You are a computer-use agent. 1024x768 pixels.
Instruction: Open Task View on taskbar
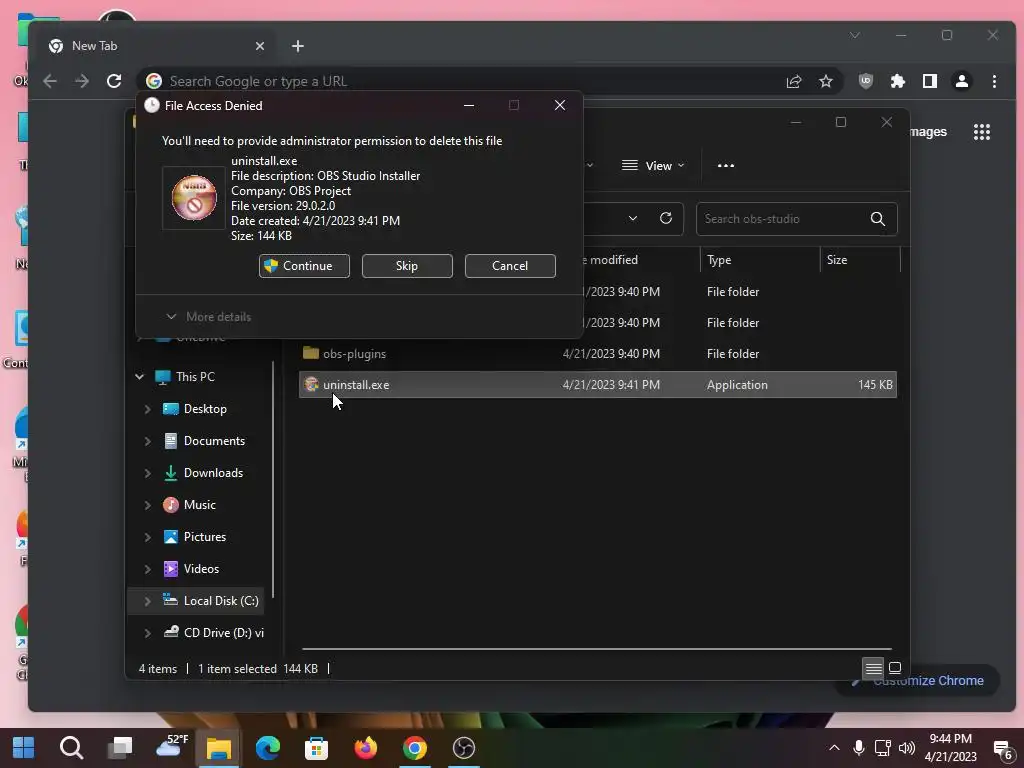(120, 748)
